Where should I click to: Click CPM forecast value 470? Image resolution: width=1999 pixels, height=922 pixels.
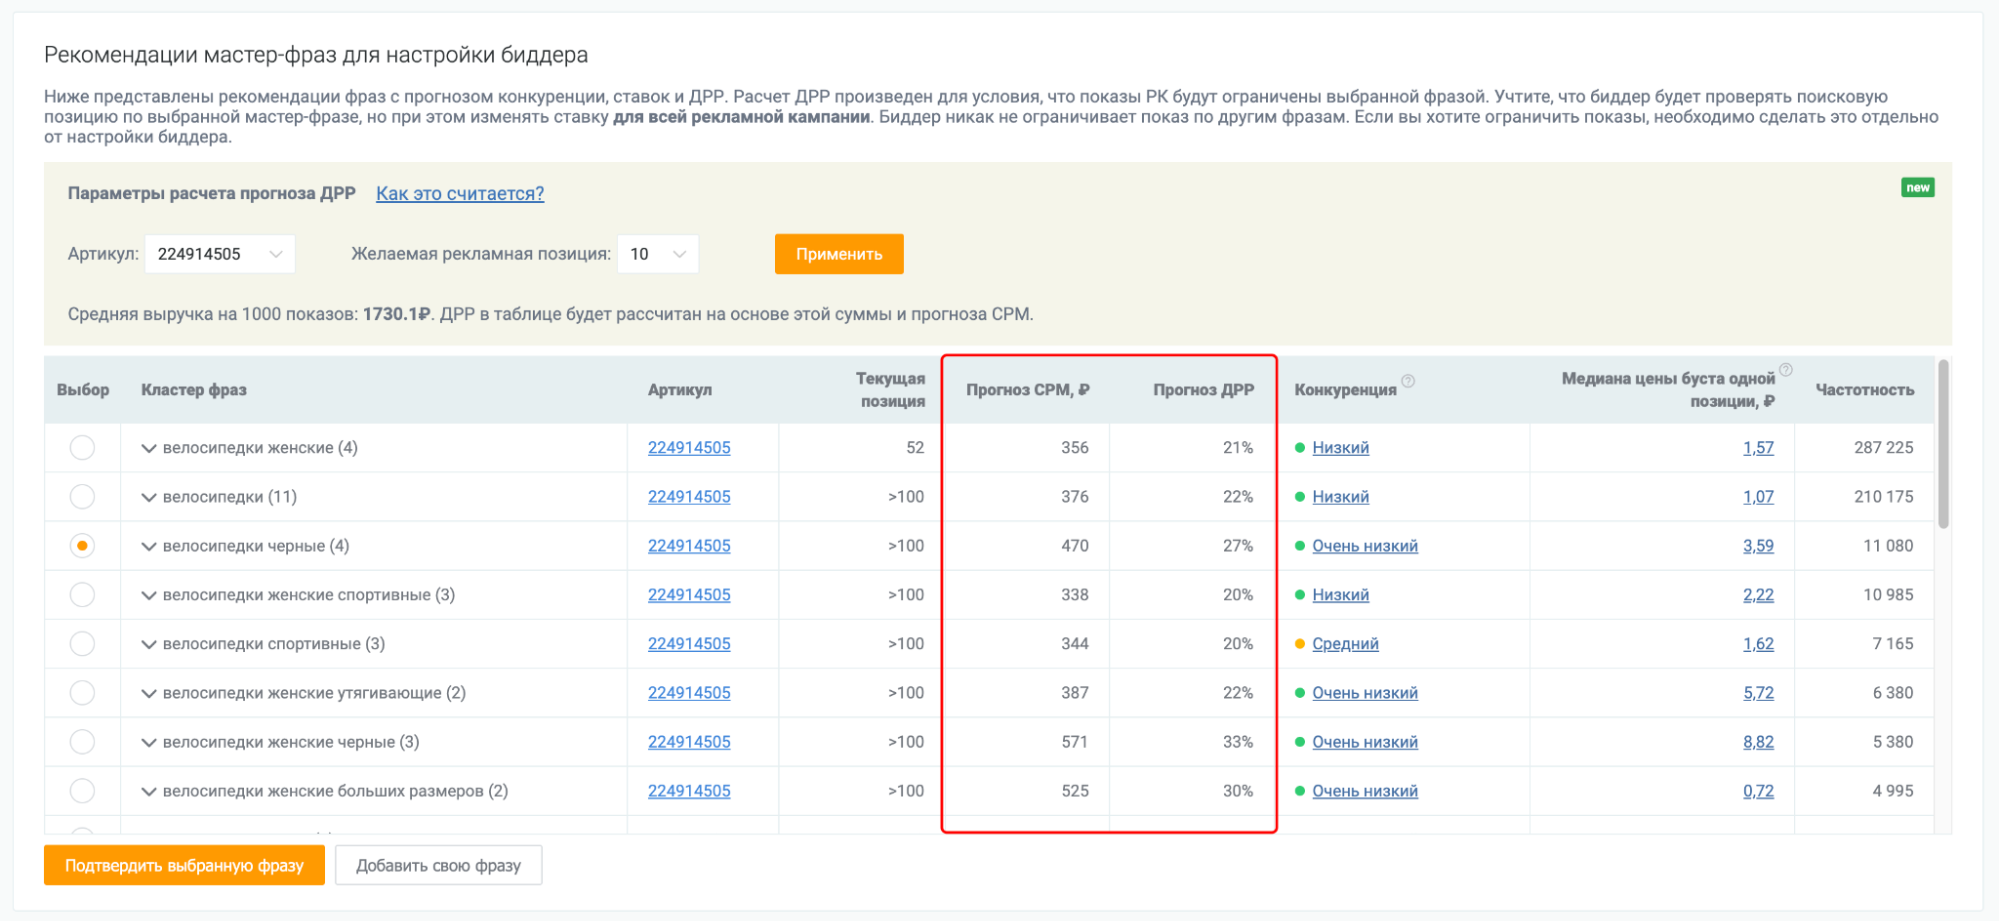1075,546
